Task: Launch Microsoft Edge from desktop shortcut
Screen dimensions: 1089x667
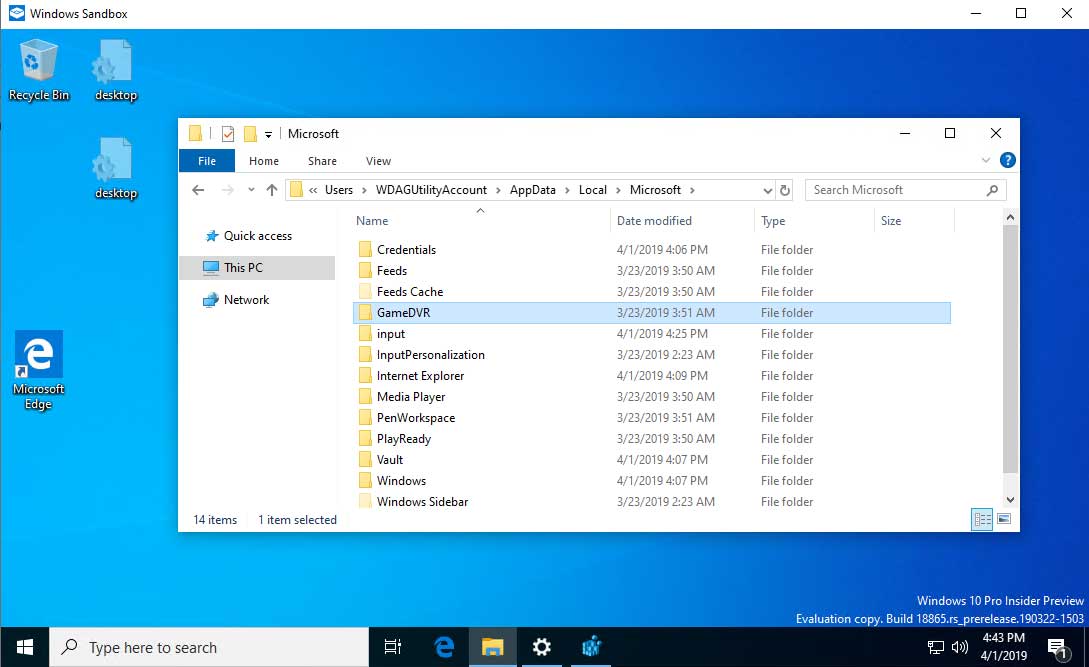Action: coord(39,371)
